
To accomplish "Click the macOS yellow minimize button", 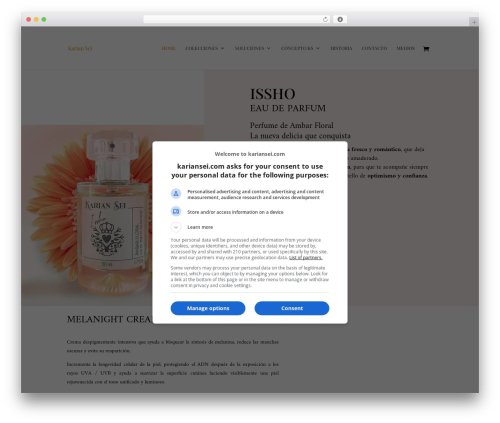I will point(36,20).
